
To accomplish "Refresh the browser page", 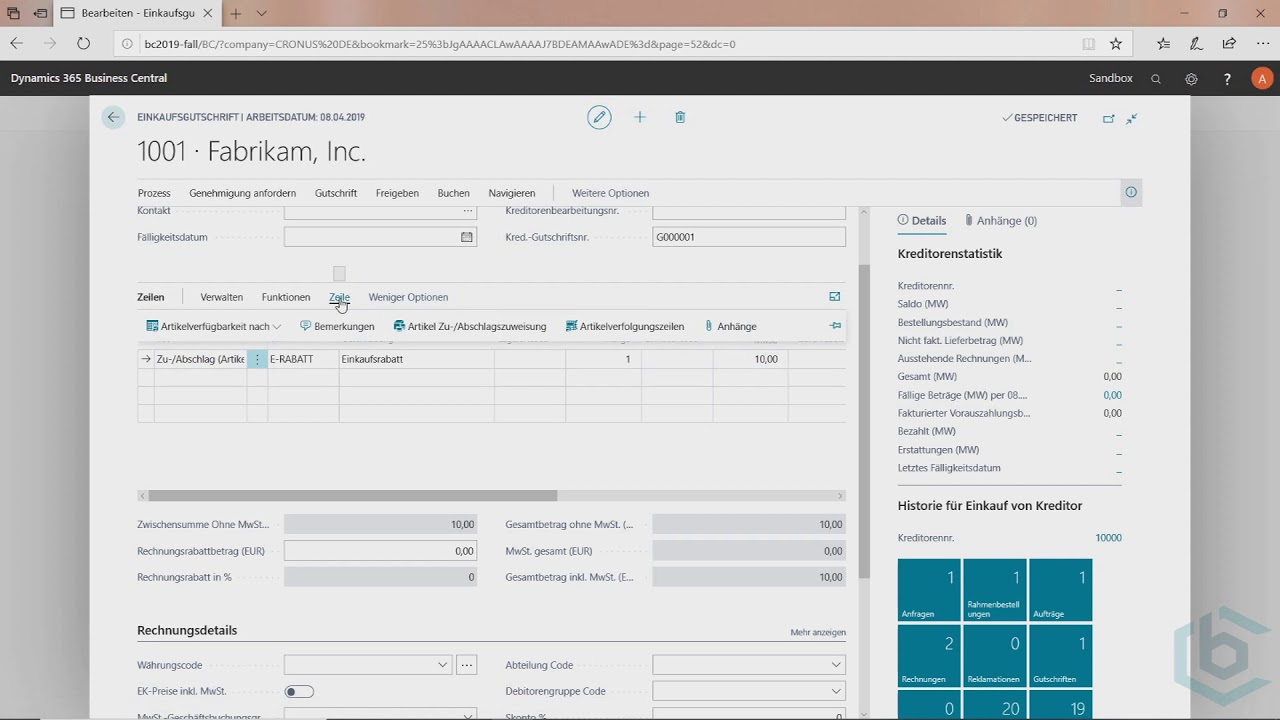I will click(83, 44).
